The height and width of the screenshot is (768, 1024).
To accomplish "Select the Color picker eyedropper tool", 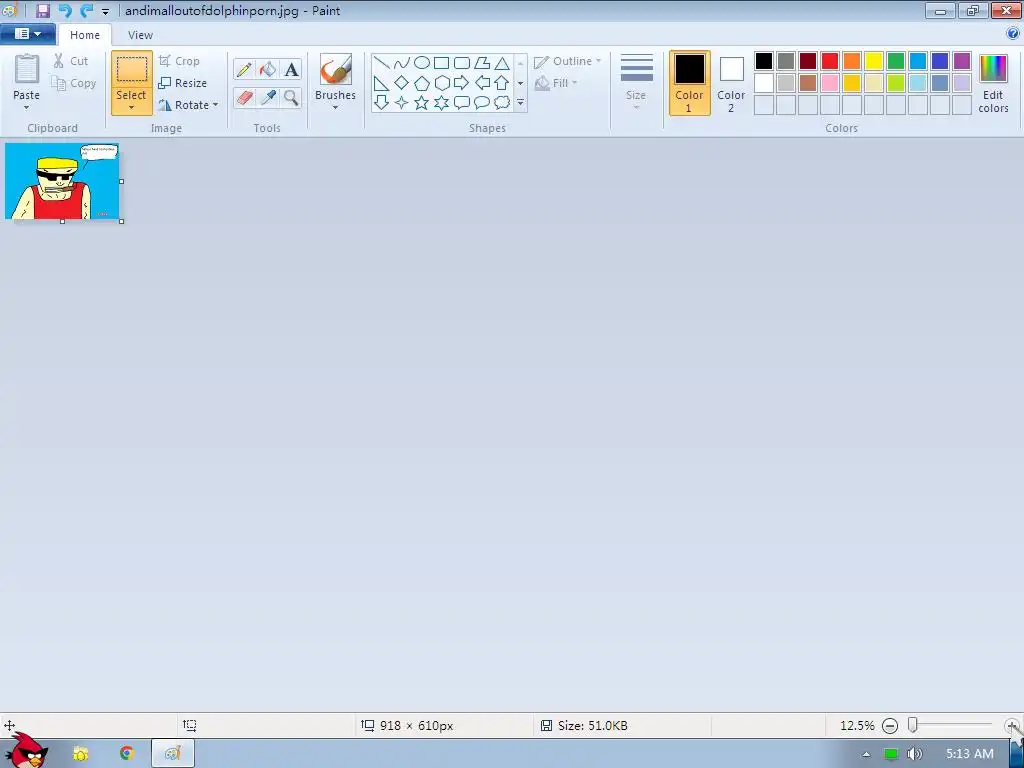I will [268, 98].
